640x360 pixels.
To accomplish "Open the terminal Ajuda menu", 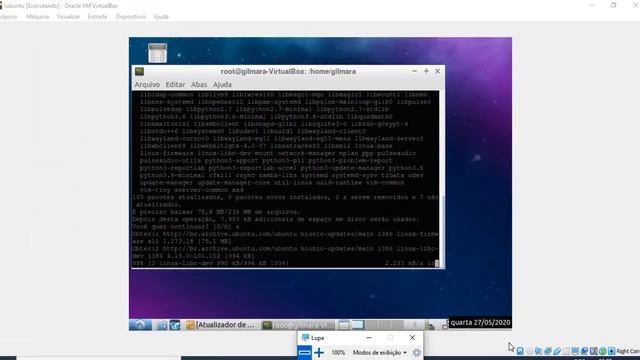I will pos(222,84).
